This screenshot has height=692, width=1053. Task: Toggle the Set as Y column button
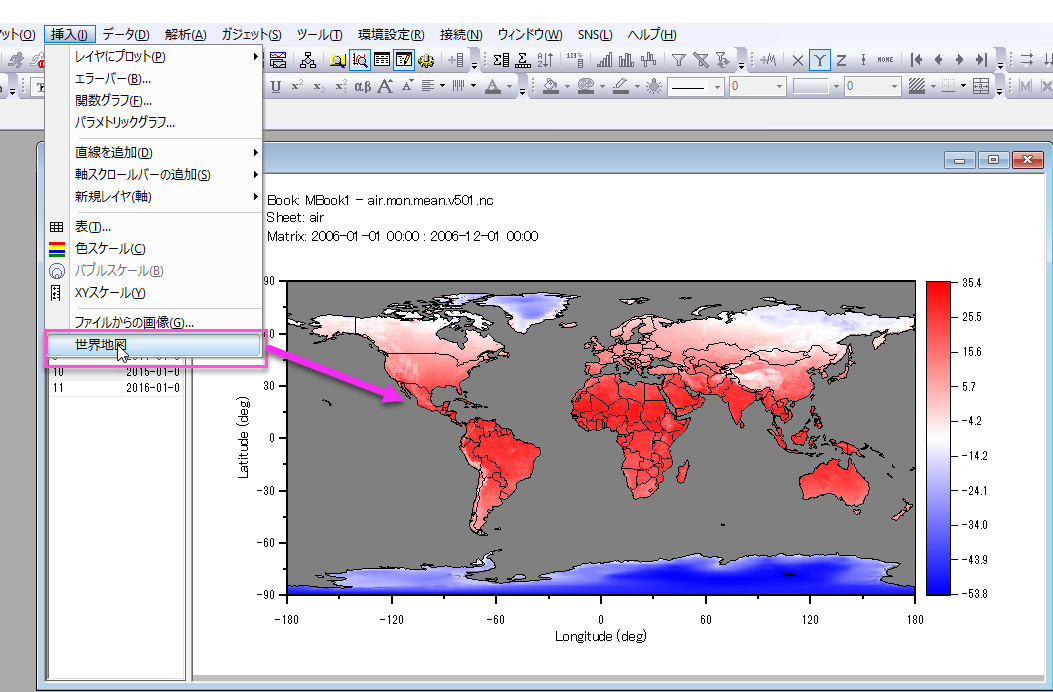coord(819,60)
